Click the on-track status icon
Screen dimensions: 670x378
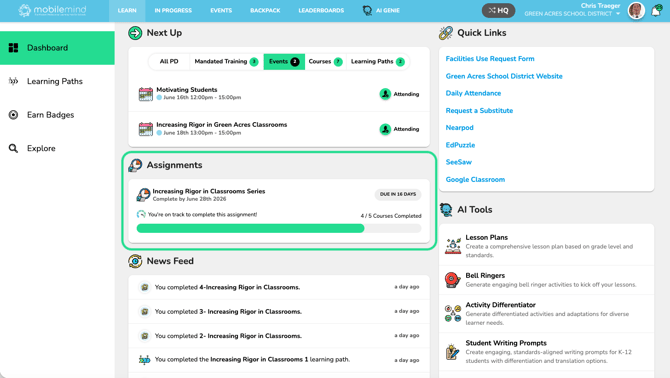pos(141,214)
